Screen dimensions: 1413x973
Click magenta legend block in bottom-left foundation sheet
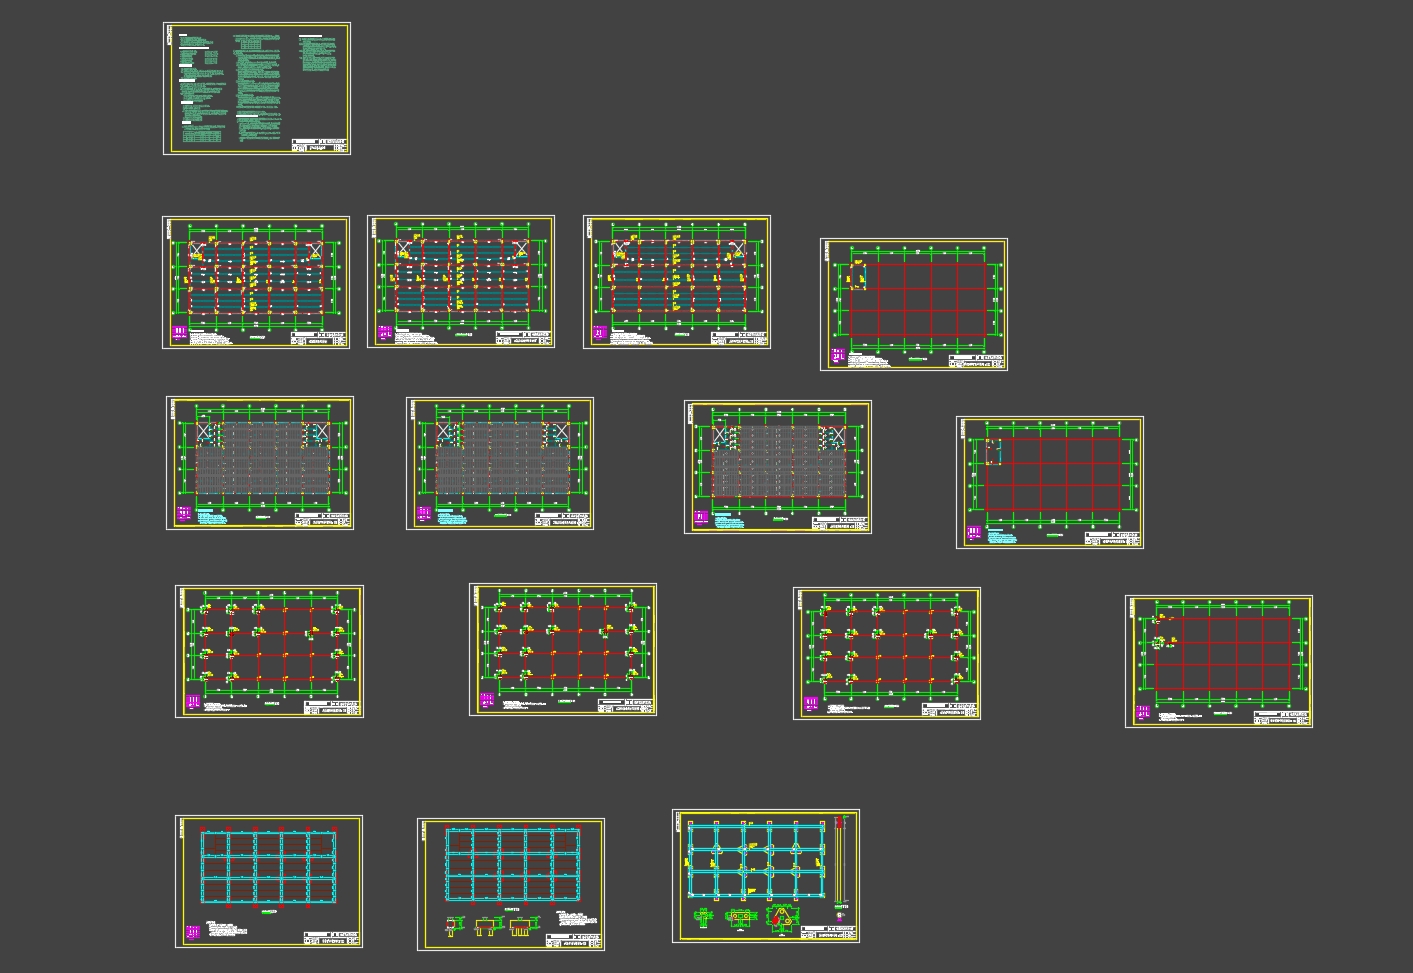(191, 932)
